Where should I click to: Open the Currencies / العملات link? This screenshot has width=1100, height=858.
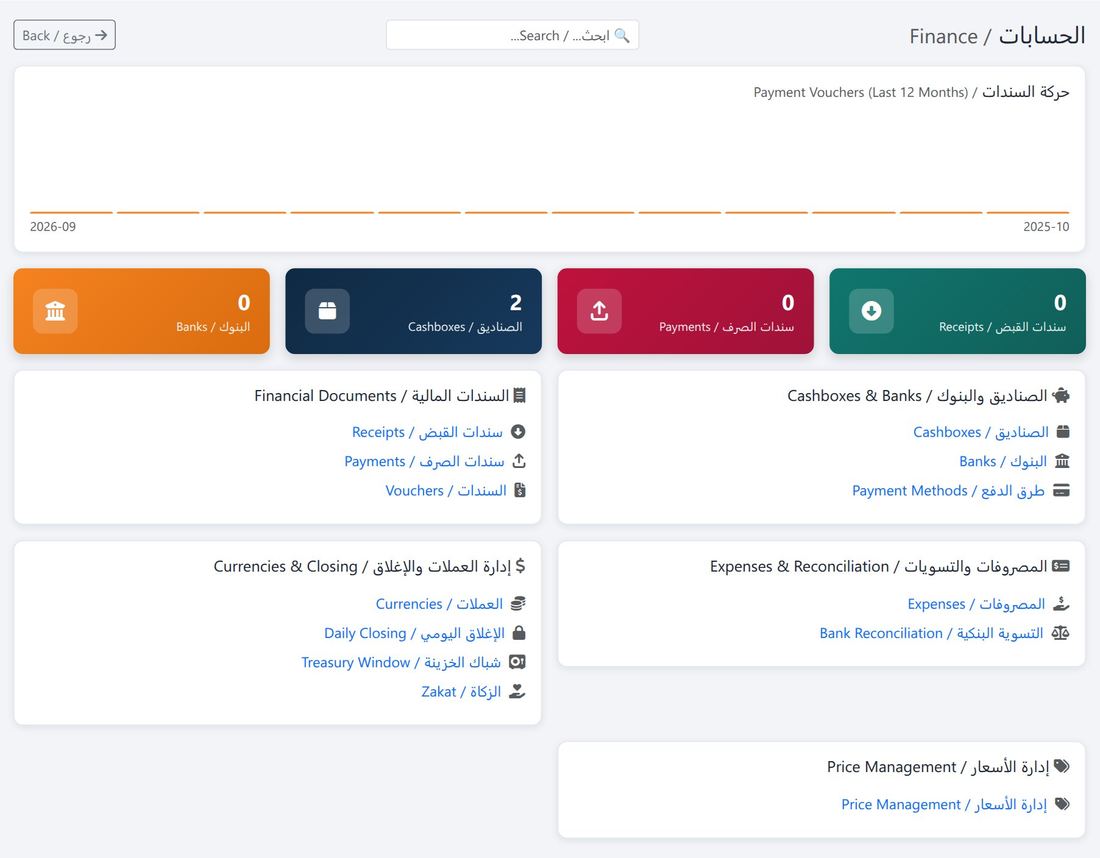(x=439, y=604)
